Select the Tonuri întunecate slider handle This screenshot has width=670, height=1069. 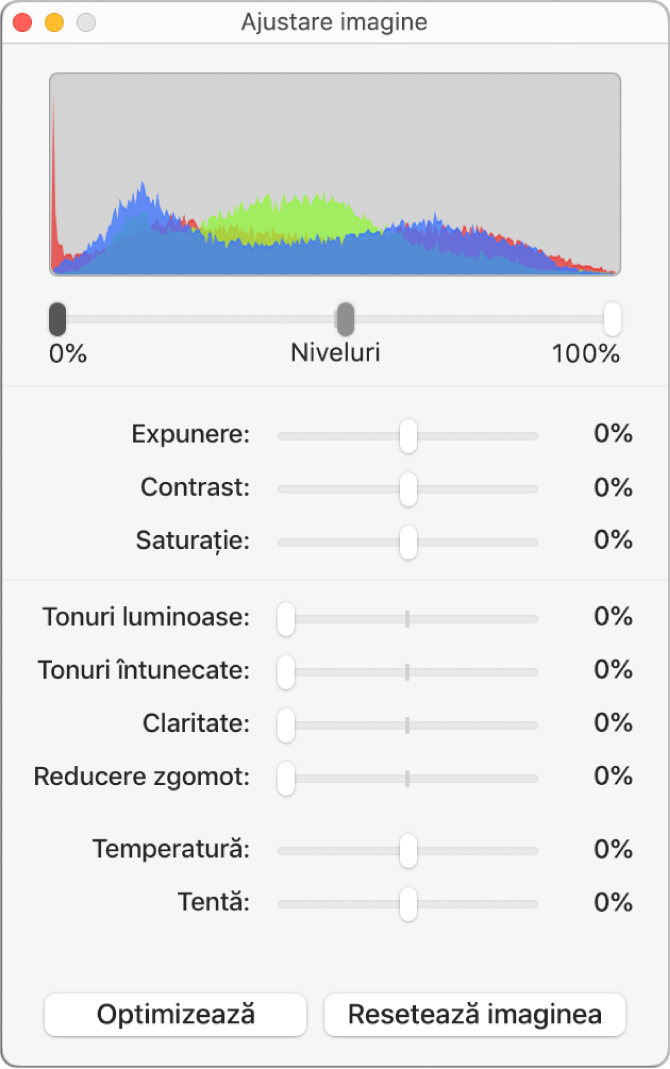[286, 672]
